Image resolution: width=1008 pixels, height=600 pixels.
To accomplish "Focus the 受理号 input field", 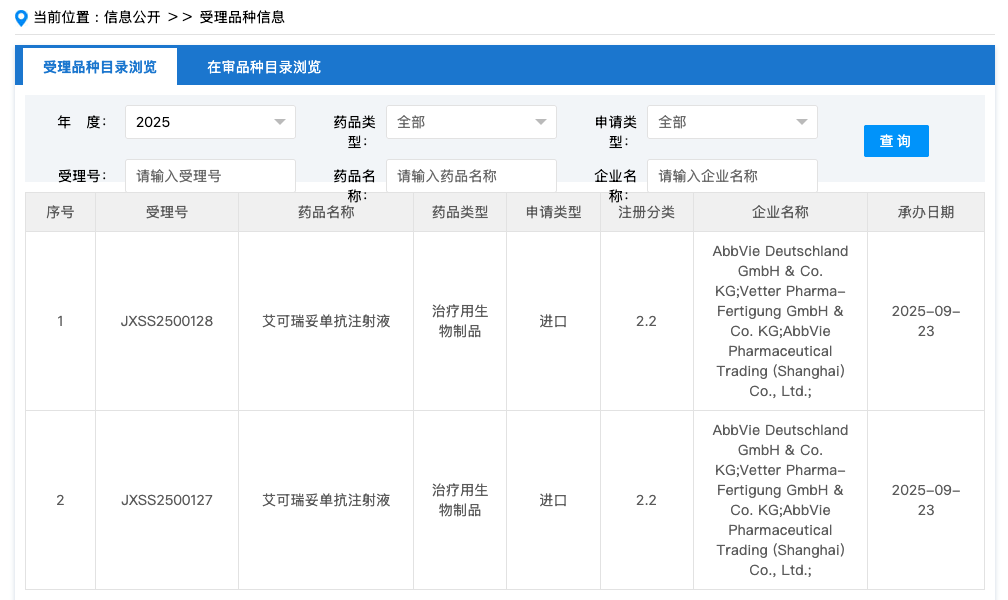I will point(210,175).
